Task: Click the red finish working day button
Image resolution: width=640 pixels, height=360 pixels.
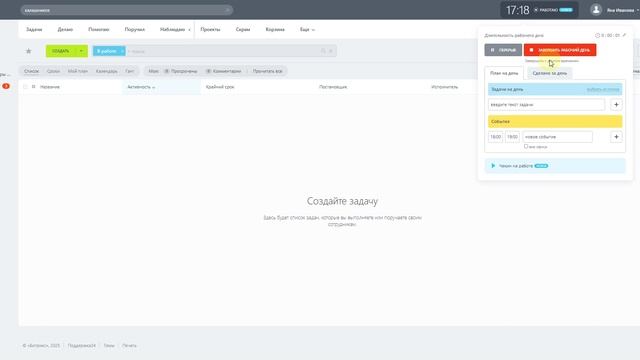Action: (x=560, y=50)
